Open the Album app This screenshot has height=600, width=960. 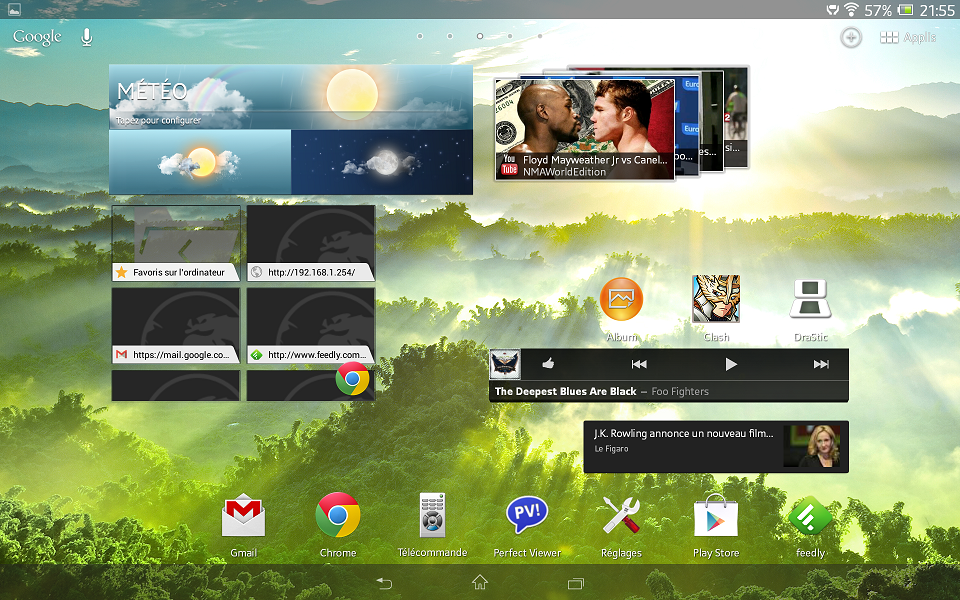621,299
